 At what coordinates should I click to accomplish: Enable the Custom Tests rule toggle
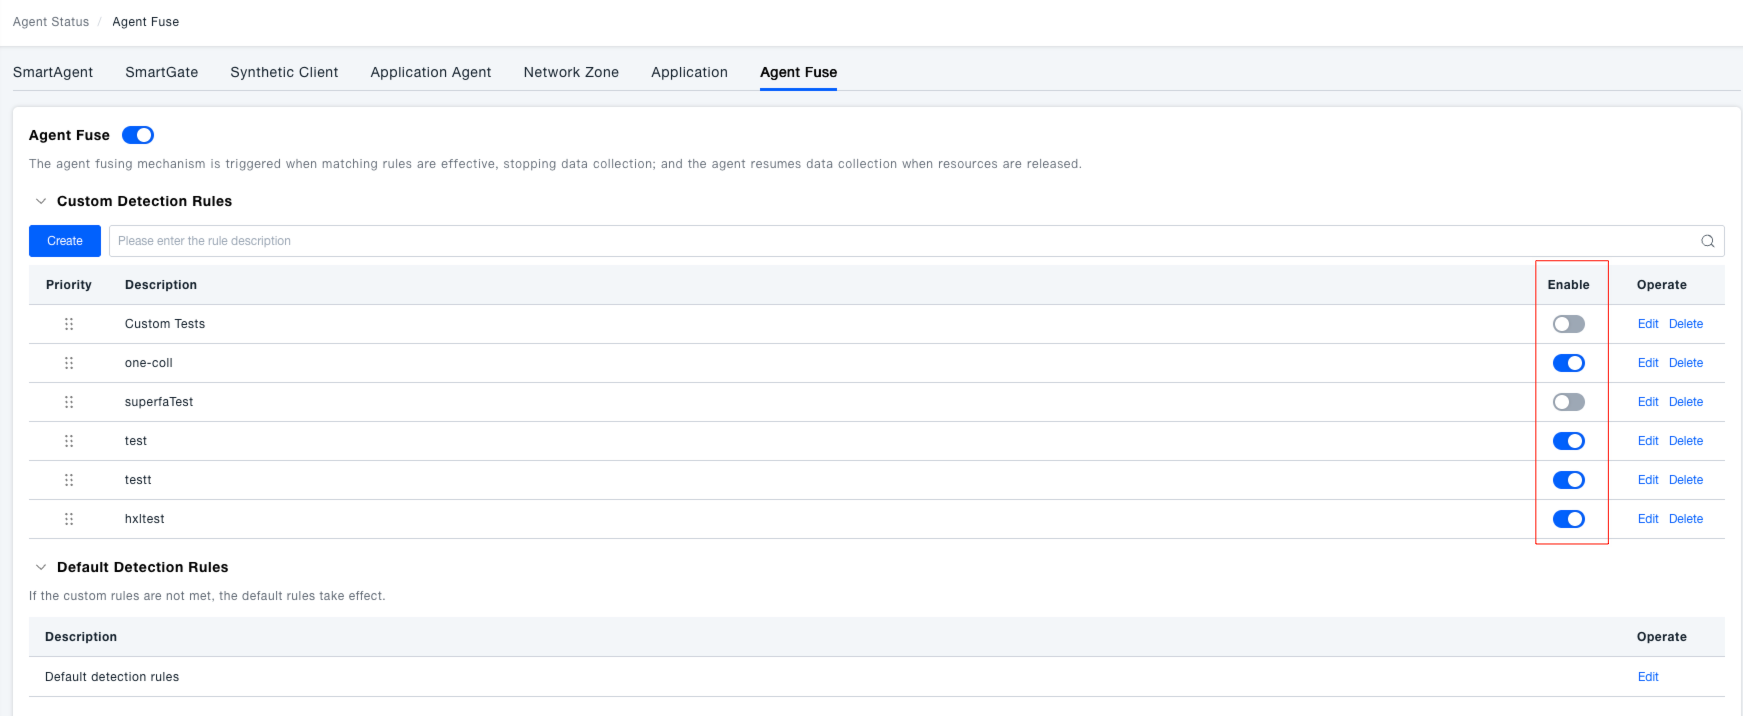1568,324
